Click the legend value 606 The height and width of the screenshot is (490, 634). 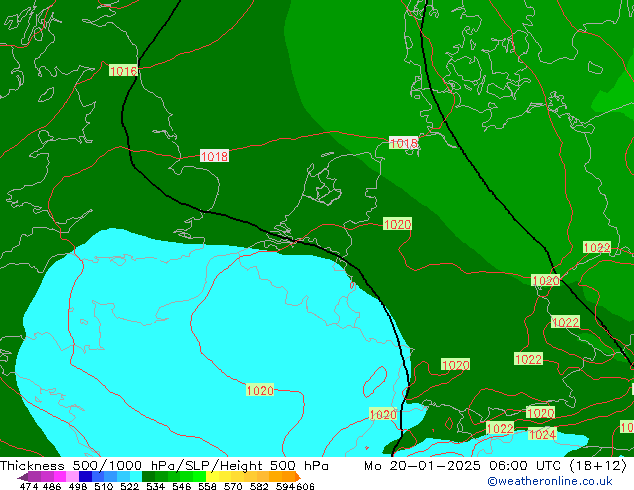[305, 486]
